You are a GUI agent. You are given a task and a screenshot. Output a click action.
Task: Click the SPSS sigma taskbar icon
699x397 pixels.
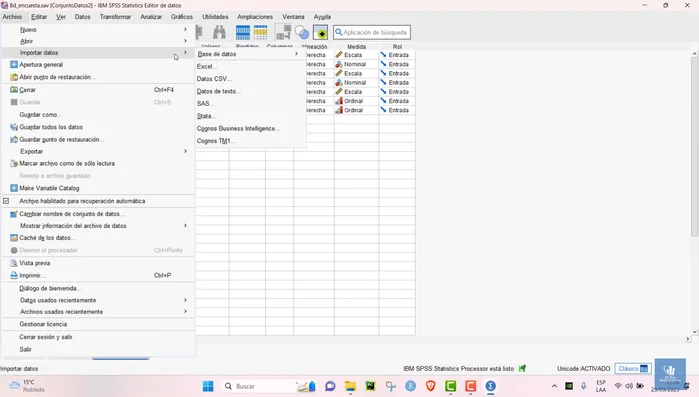490,386
